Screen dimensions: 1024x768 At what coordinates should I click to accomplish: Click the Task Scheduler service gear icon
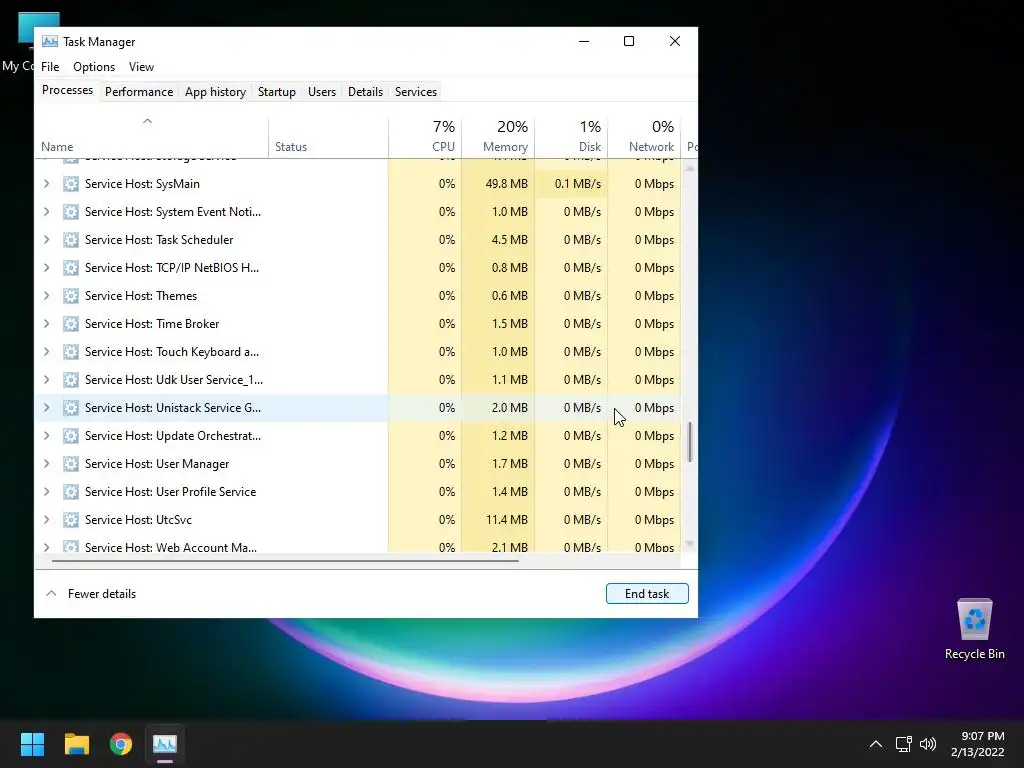(71, 240)
